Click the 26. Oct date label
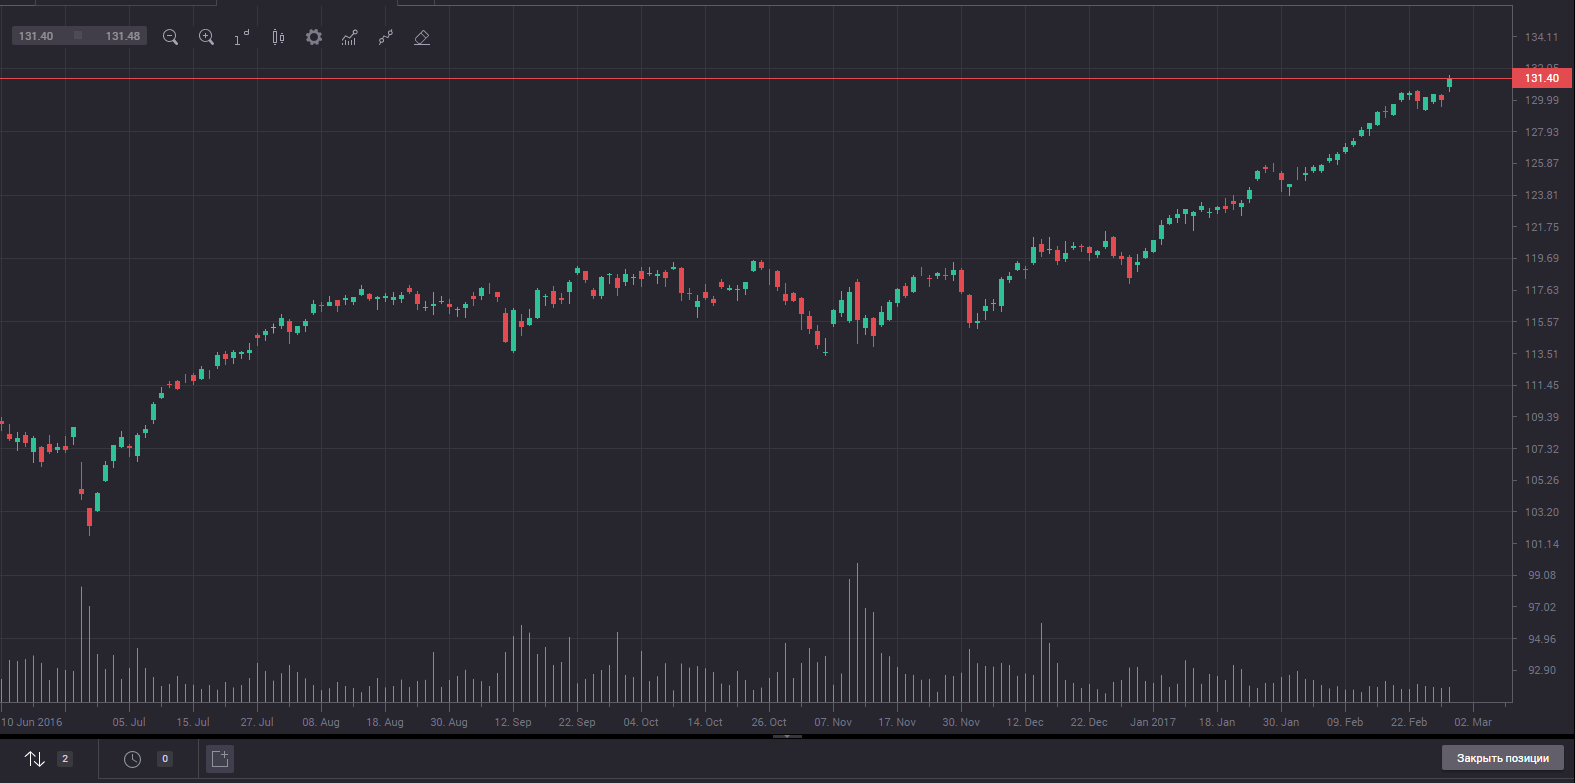The width and height of the screenshot is (1575, 783). 769,722
